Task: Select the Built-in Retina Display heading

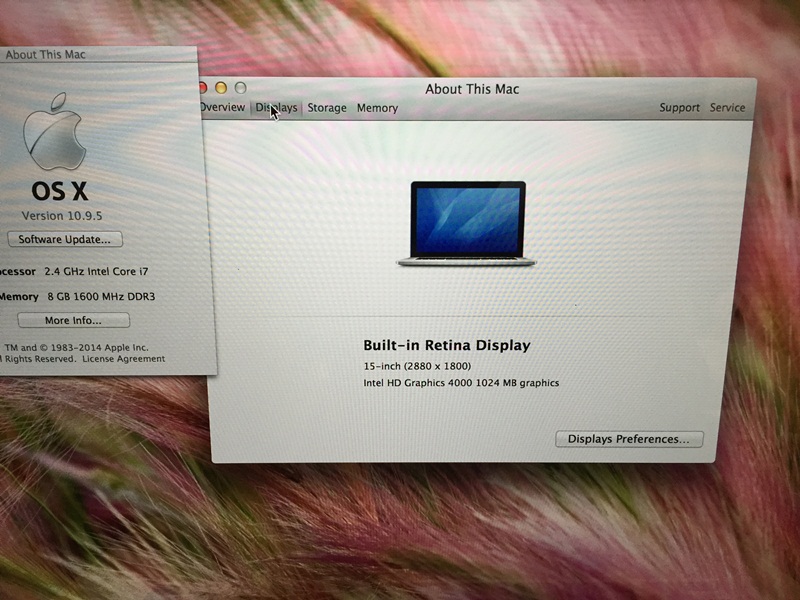Action: tap(447, 345)
